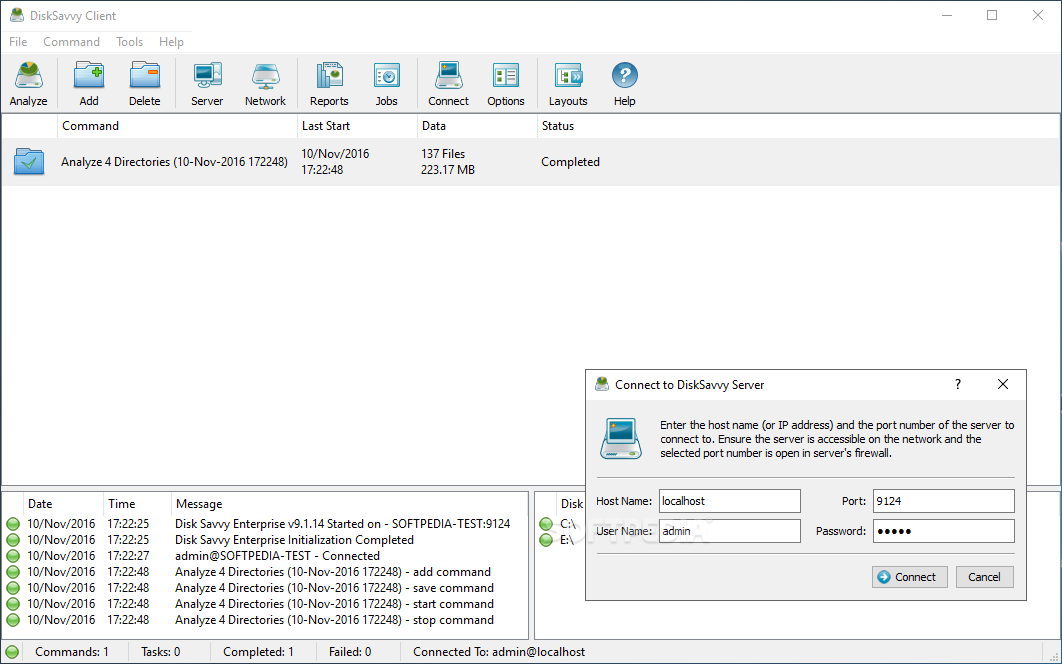The width and height of the screenshot is (1062, 664).
Task: Open the Tools menu
Action: pyautogui.click(x=129, y=42)
